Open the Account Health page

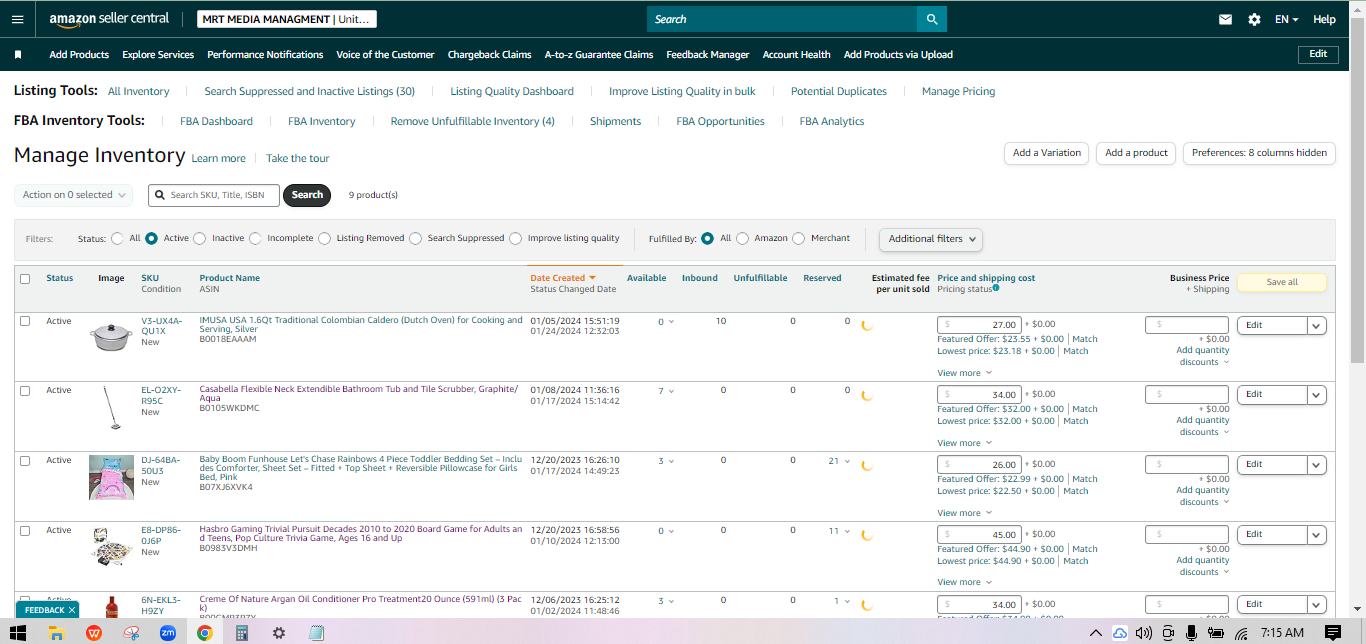pos(796,54)
